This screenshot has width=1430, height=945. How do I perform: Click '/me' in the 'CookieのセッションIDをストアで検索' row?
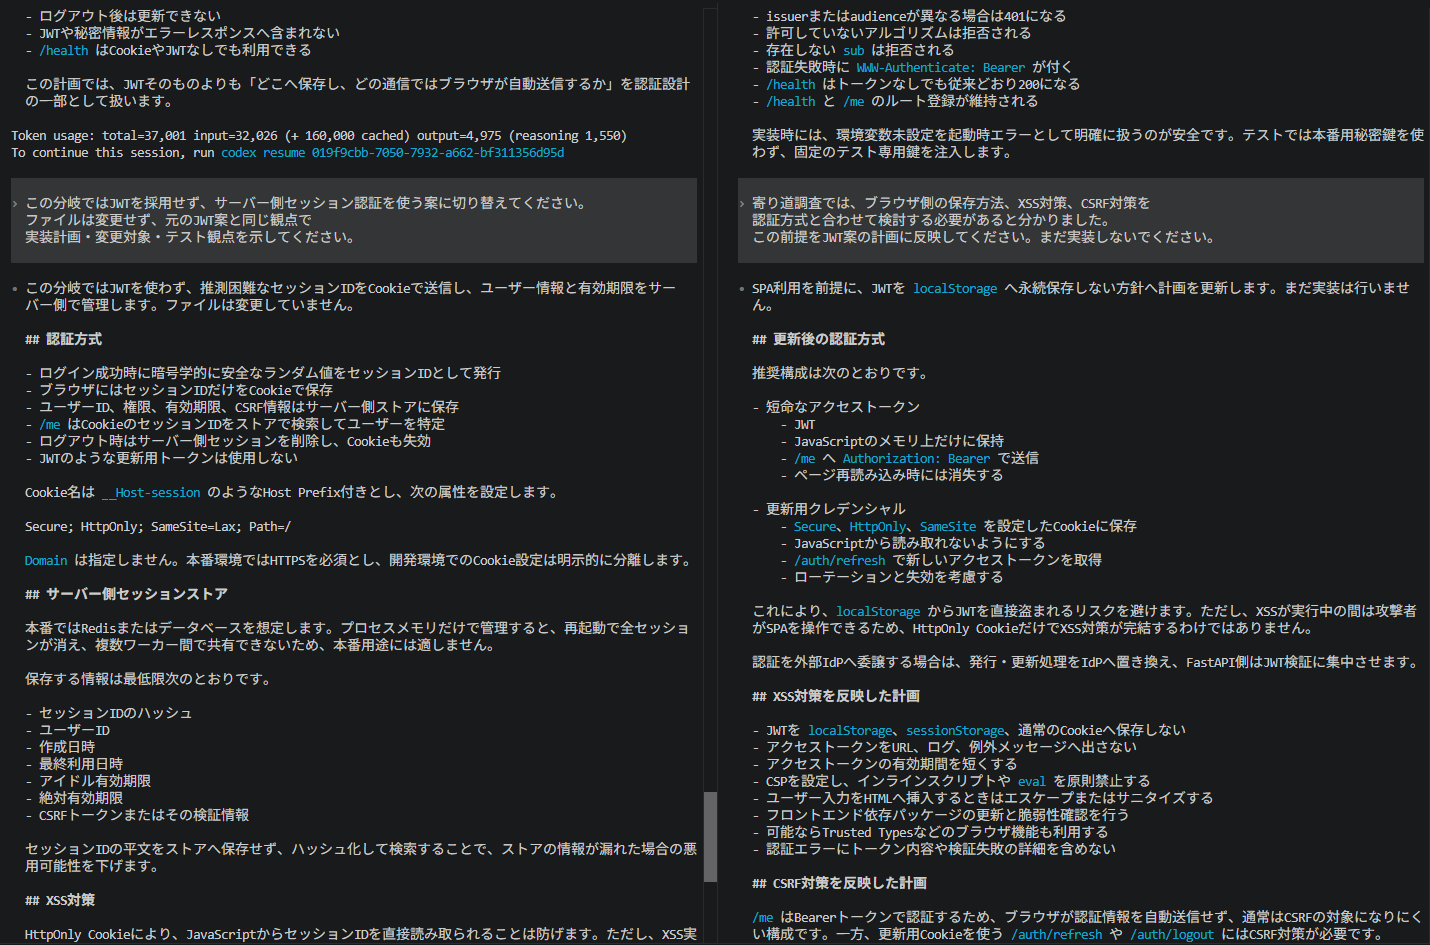(x=50, y=425)
